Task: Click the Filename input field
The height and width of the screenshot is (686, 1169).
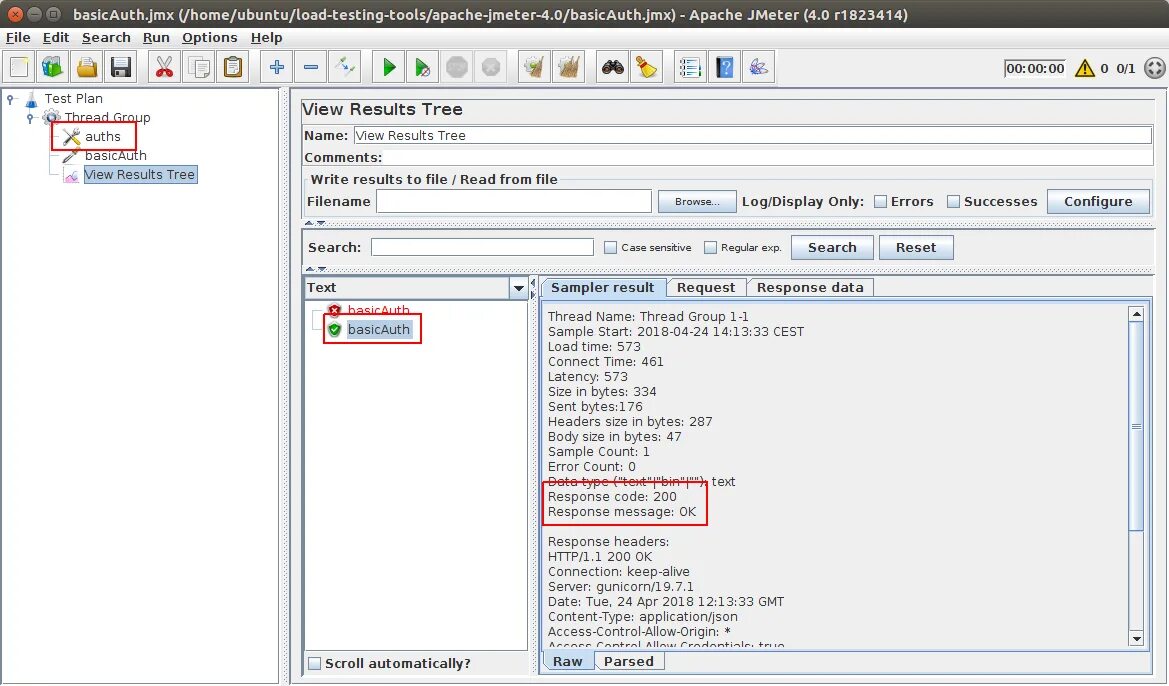Action: tap(514, 201)
